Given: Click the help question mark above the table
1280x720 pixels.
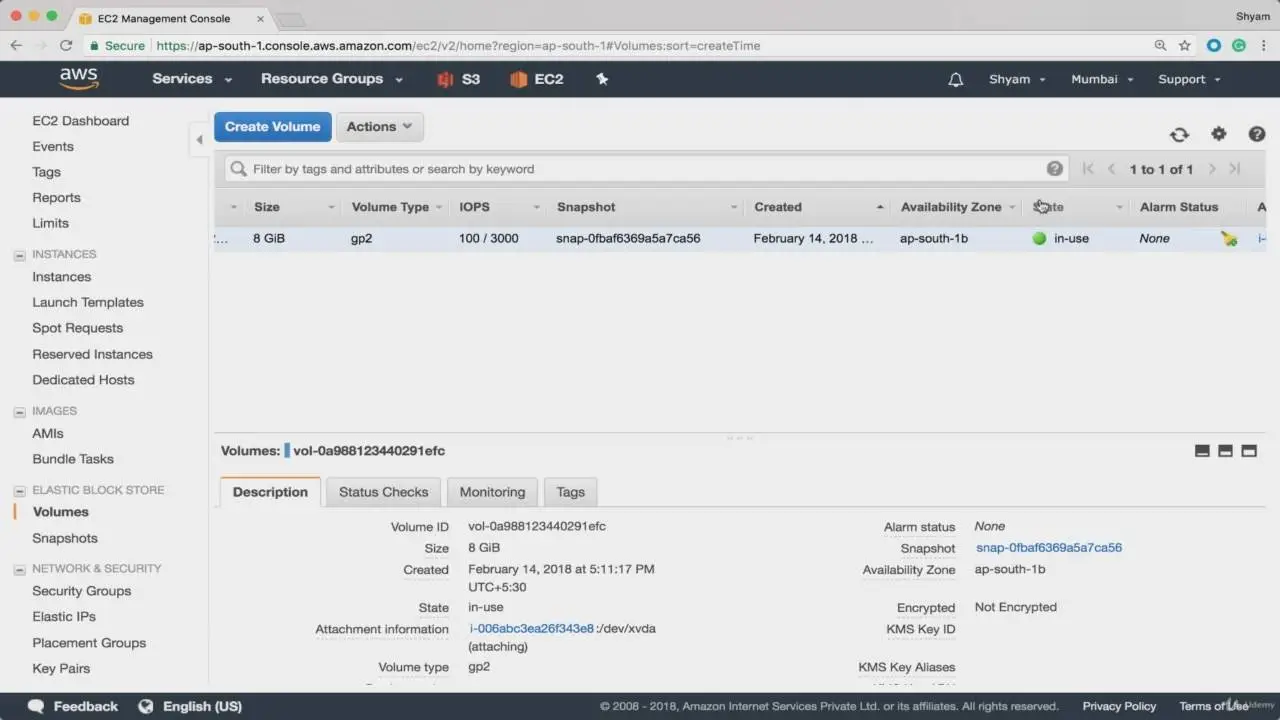Looking at the screenshot, I should click(x=1257, y=134).
